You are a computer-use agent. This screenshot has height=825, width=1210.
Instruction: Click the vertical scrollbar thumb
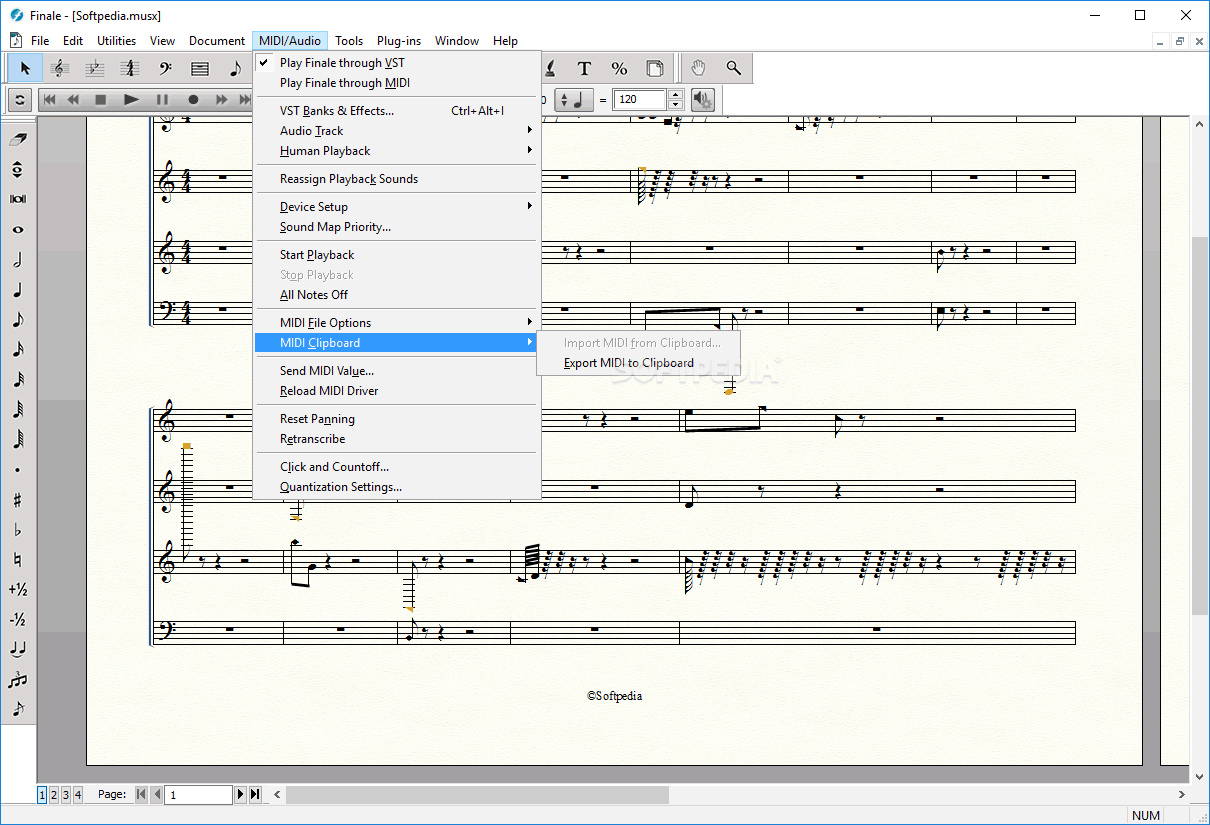pos(1200,425)
